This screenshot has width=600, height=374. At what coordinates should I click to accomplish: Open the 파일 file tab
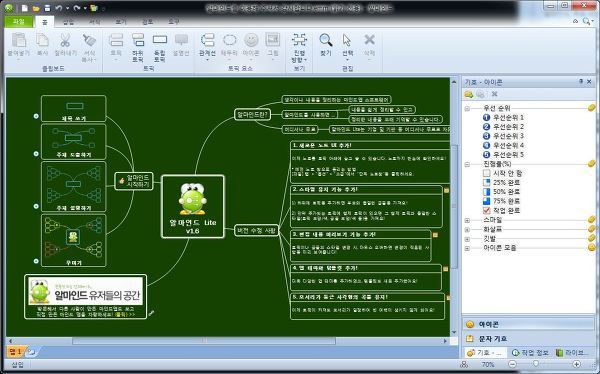point(18,21)
